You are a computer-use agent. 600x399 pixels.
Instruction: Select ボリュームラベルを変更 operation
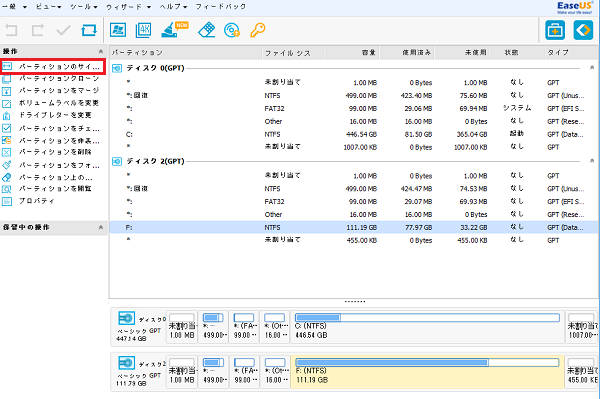pyautogui.click(x=52, y=103)
